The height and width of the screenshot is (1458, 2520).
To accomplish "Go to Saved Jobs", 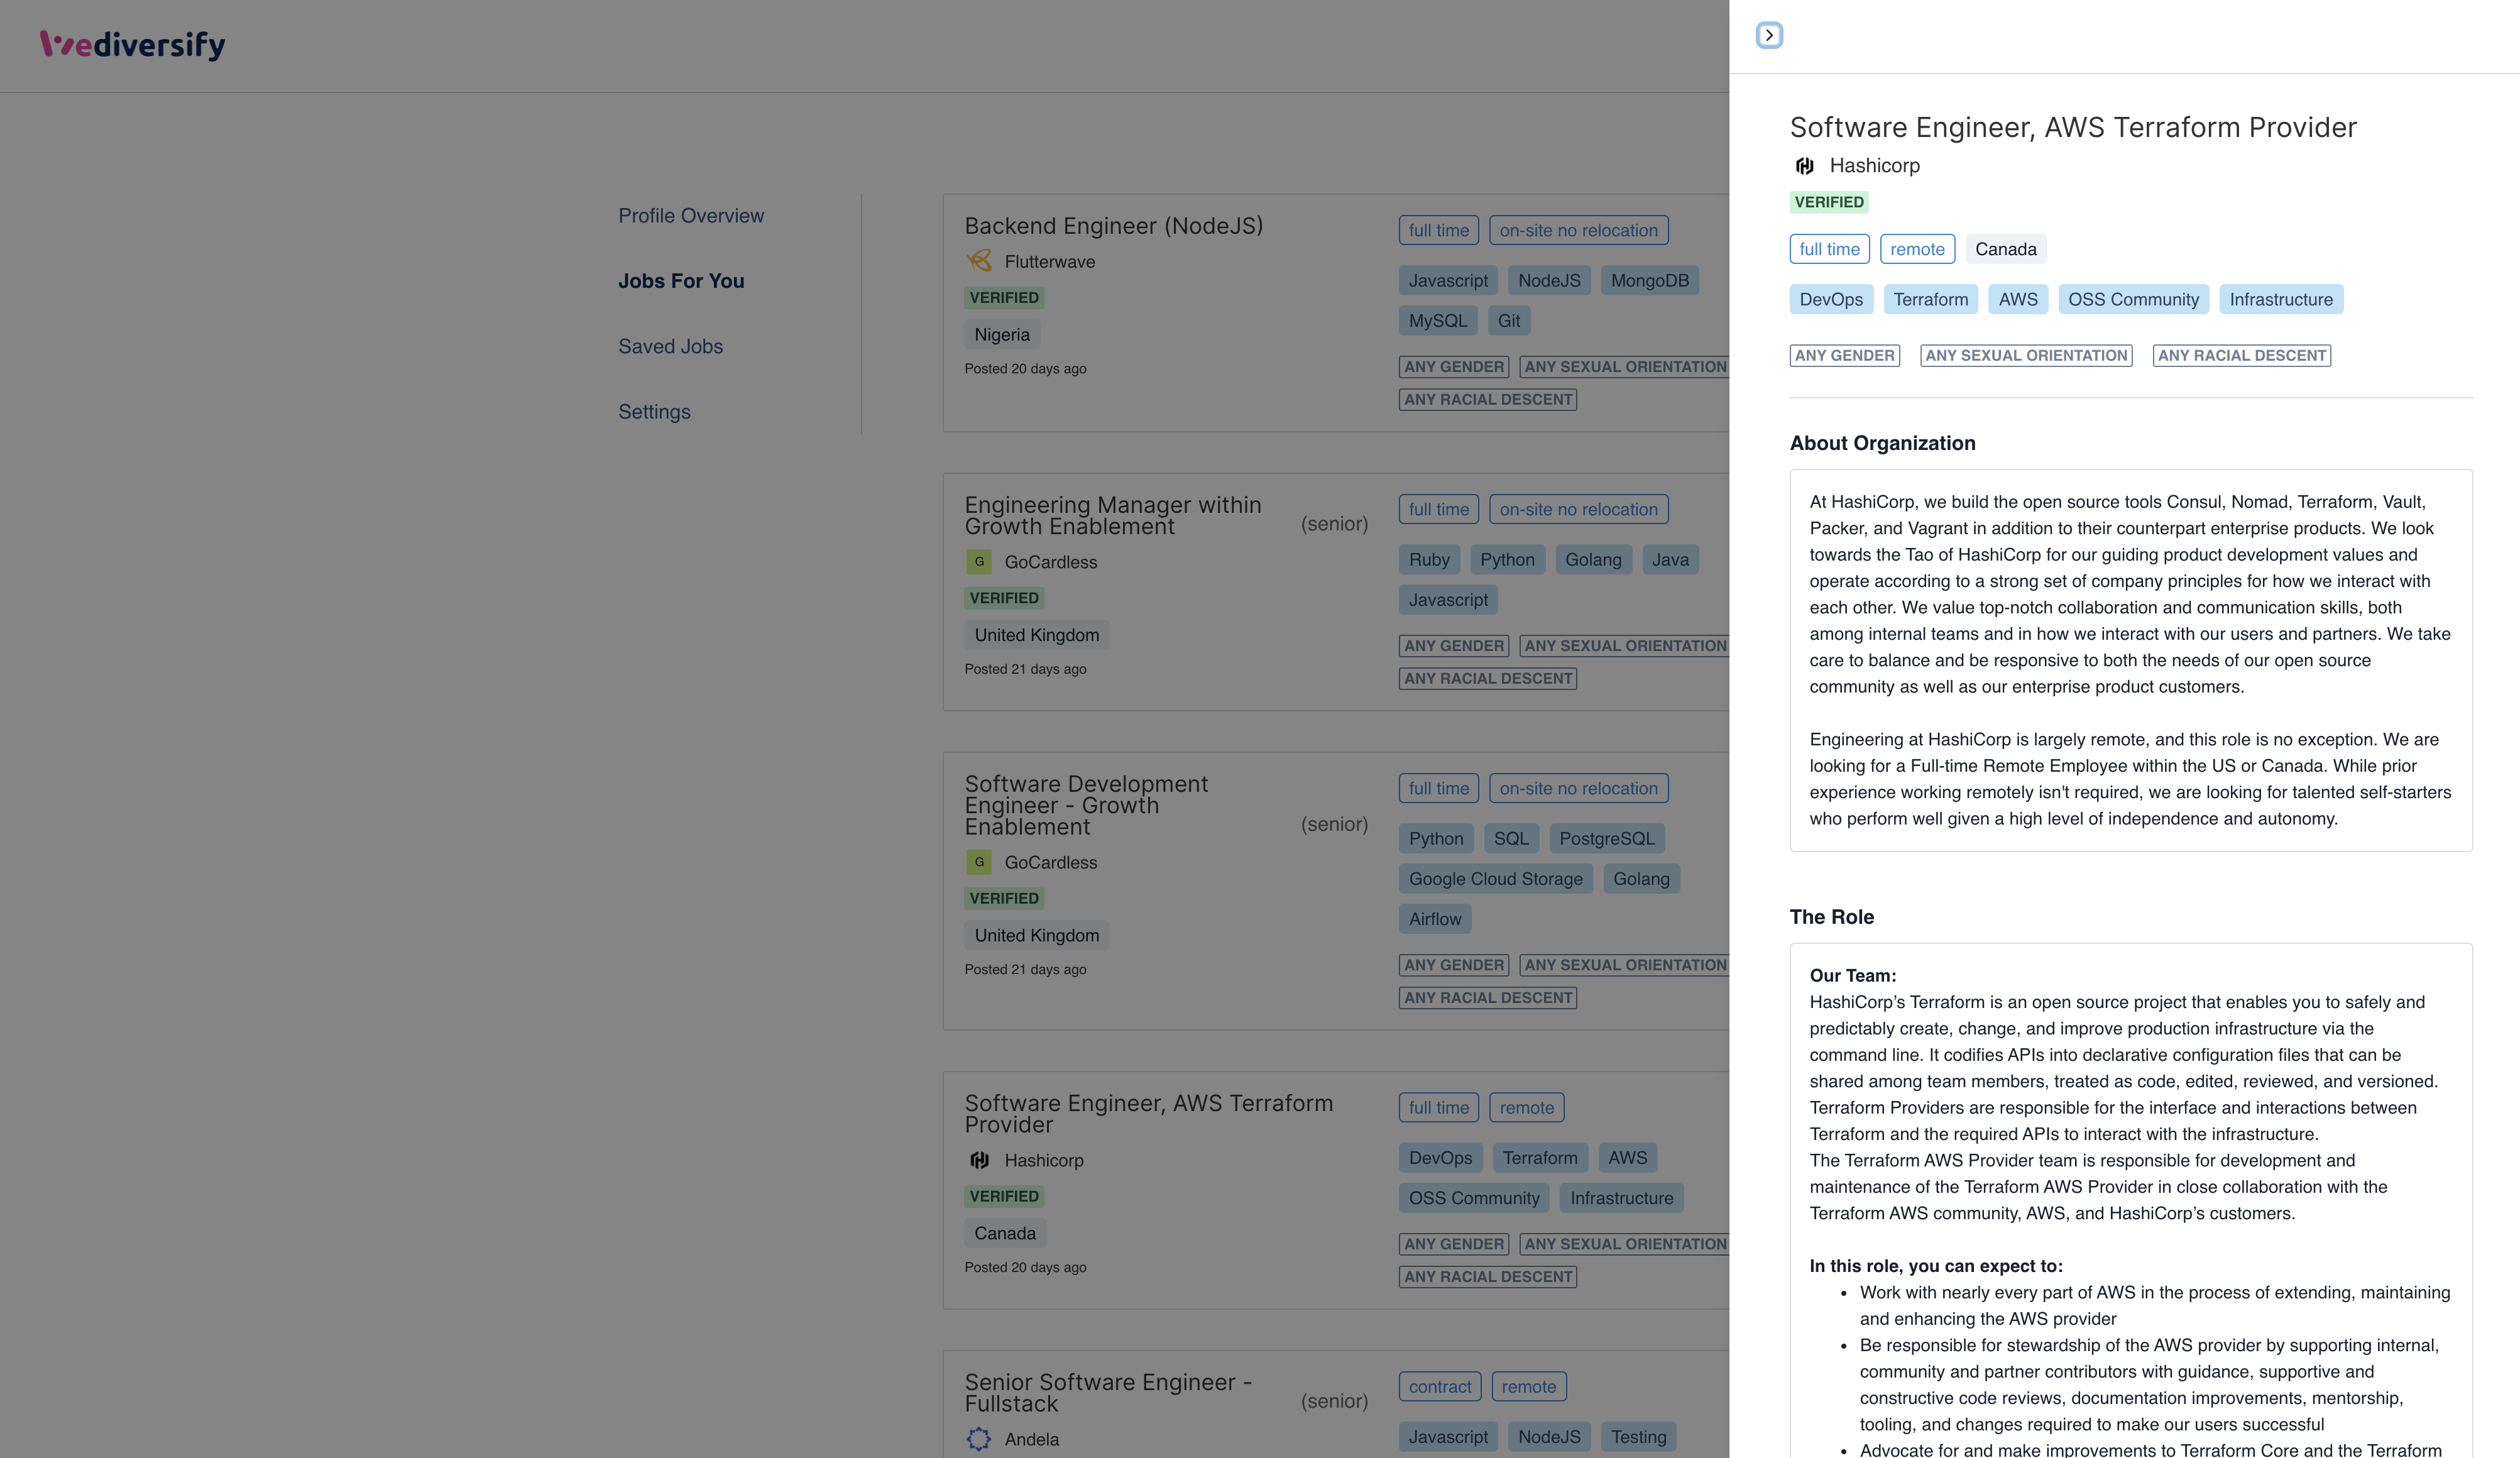I will pyautogui.click(x=670, y=346).
